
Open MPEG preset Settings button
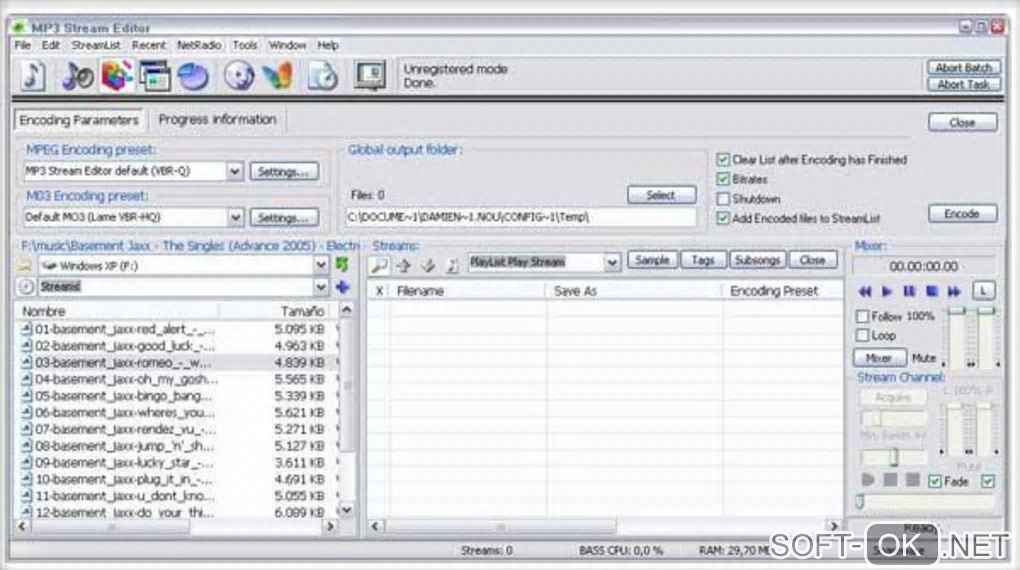coord(284,172)
